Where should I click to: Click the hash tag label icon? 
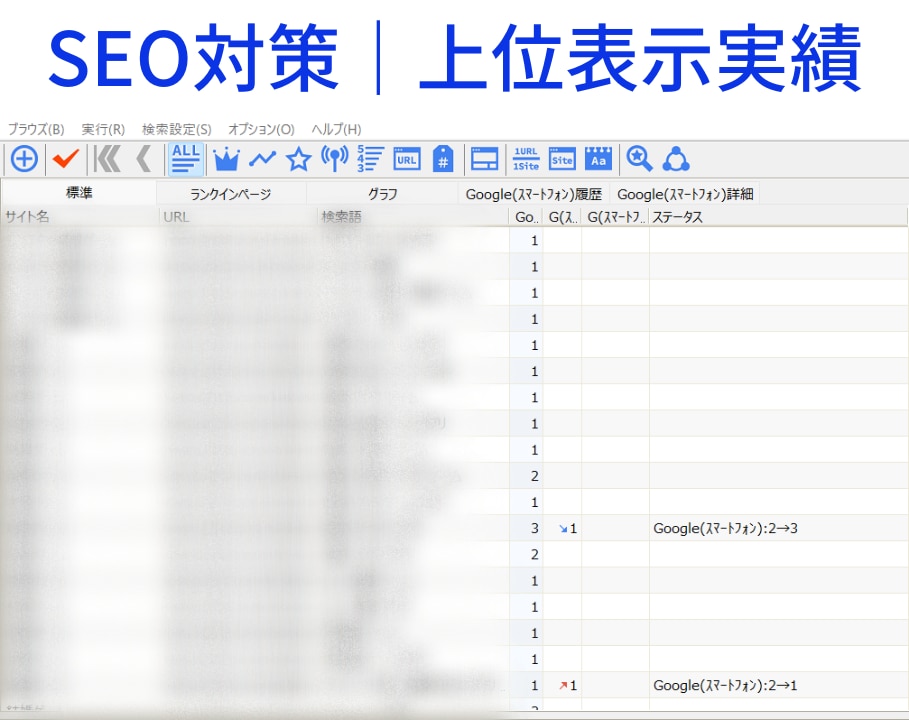click(443, 159)
